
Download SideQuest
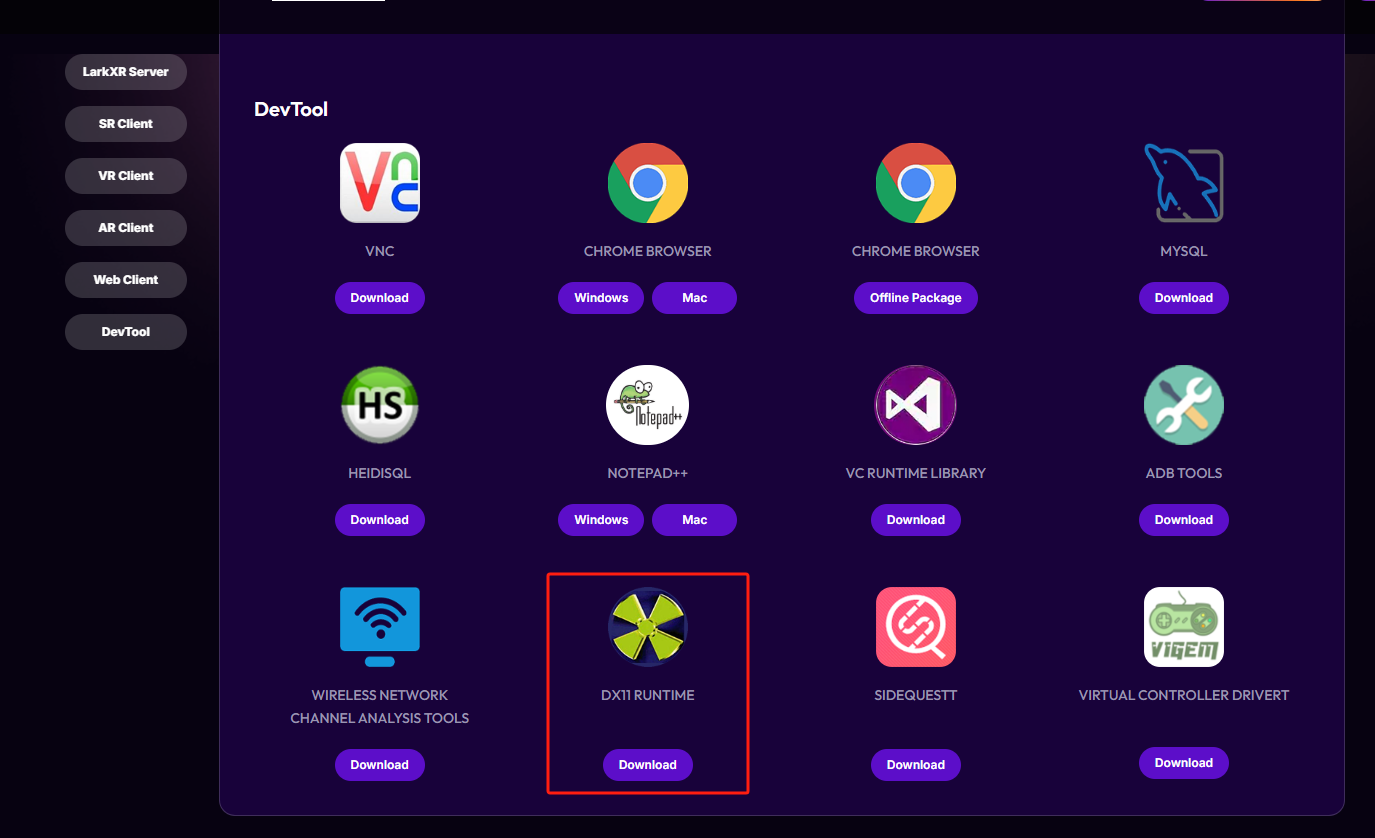[x=916, y=765]
